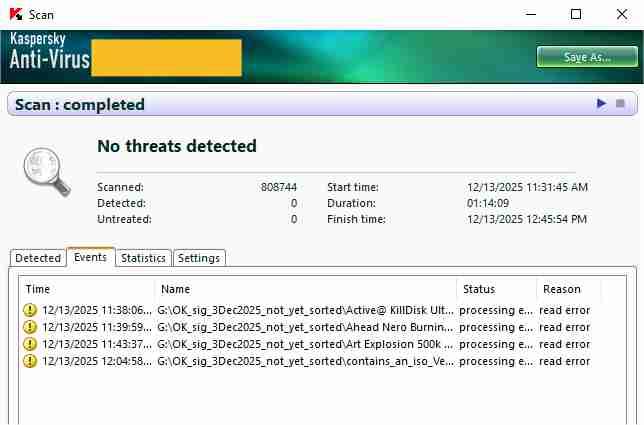This screenshot has width=644, height=425.
Task: Start the scan with the play icon
Action: (601, 103)
